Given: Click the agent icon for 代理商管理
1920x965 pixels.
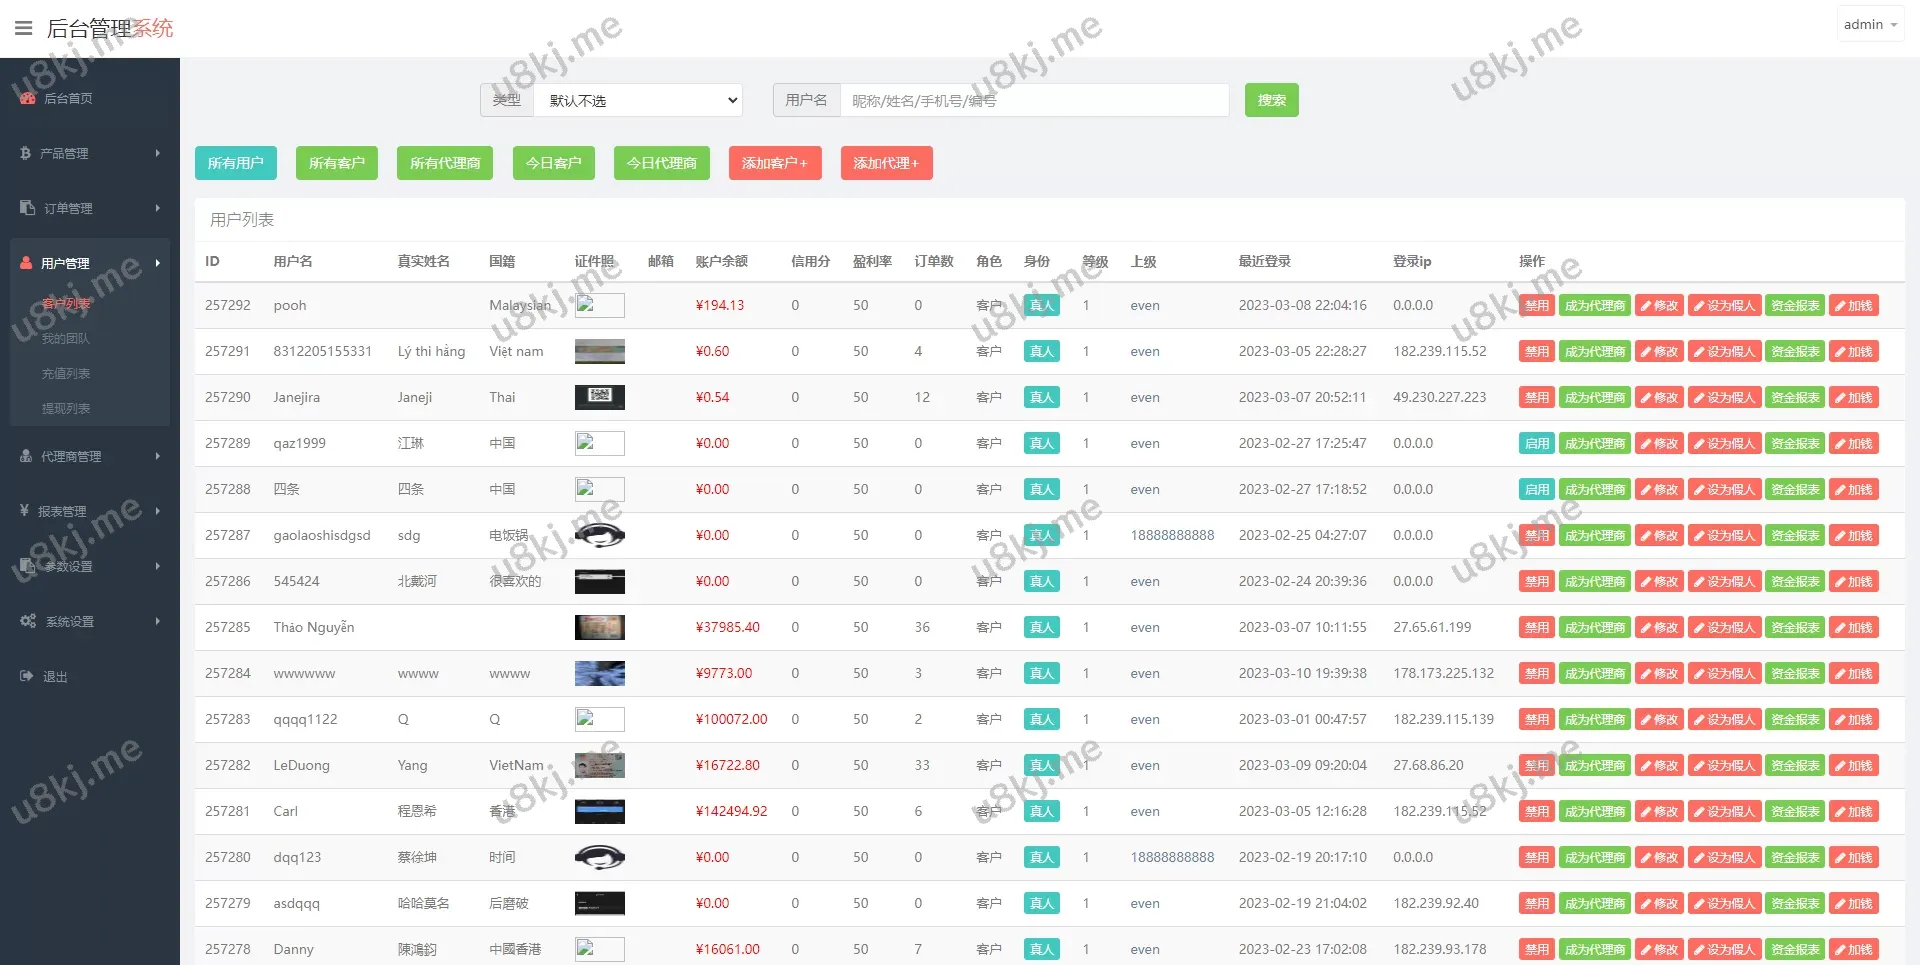Looking at the screenshot, I should click(x=26, y=456).
